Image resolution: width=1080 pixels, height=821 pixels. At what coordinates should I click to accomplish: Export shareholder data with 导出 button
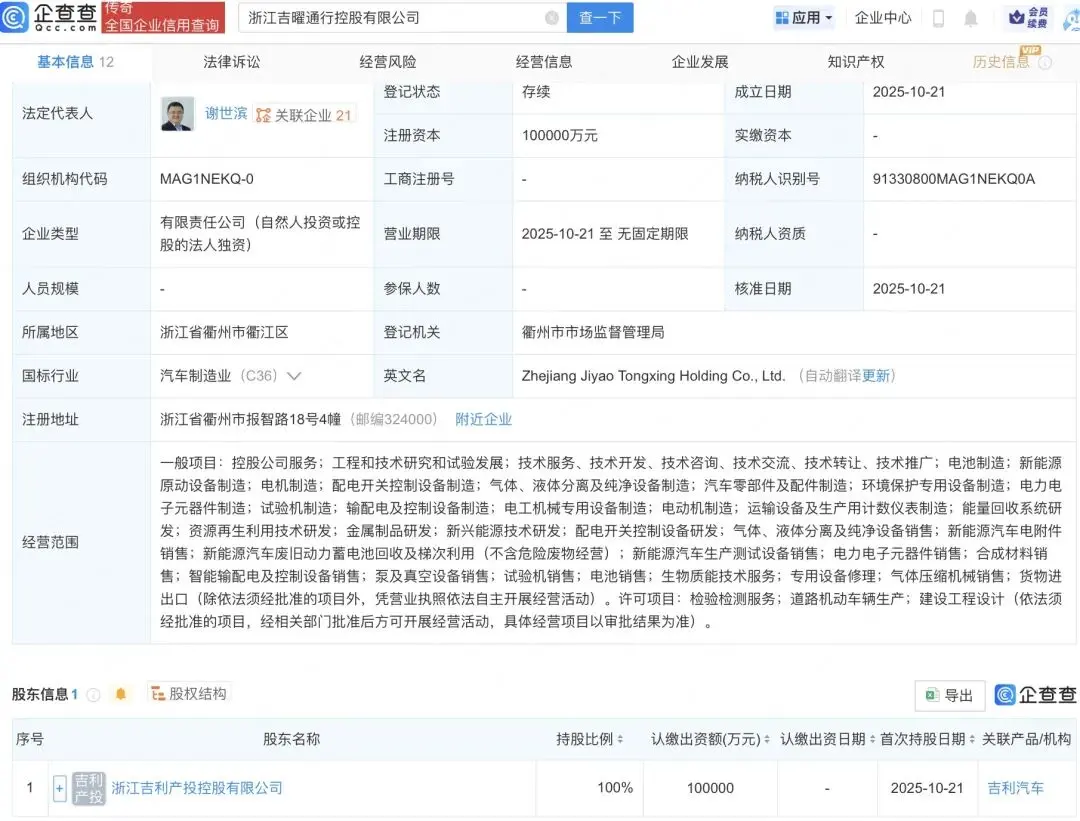click(x=949, y=695)
